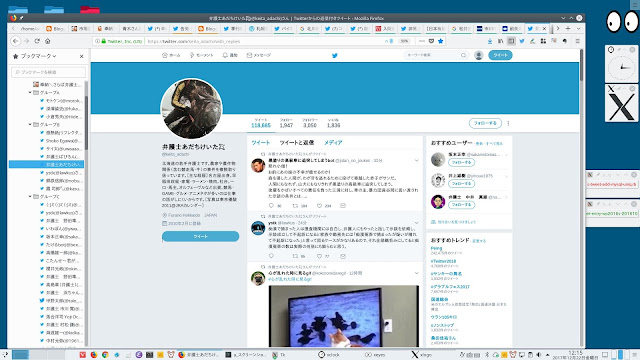Open the account avatar menu
The image size is (640, 360).
(x=479, y=55)
